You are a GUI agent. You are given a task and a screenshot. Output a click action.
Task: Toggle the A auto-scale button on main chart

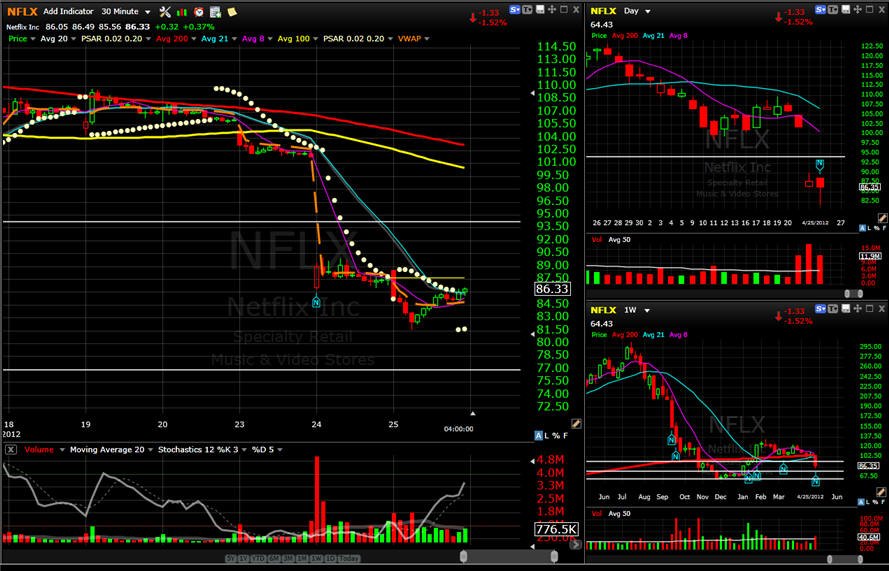pyautogui.click(x=539, y=436)
